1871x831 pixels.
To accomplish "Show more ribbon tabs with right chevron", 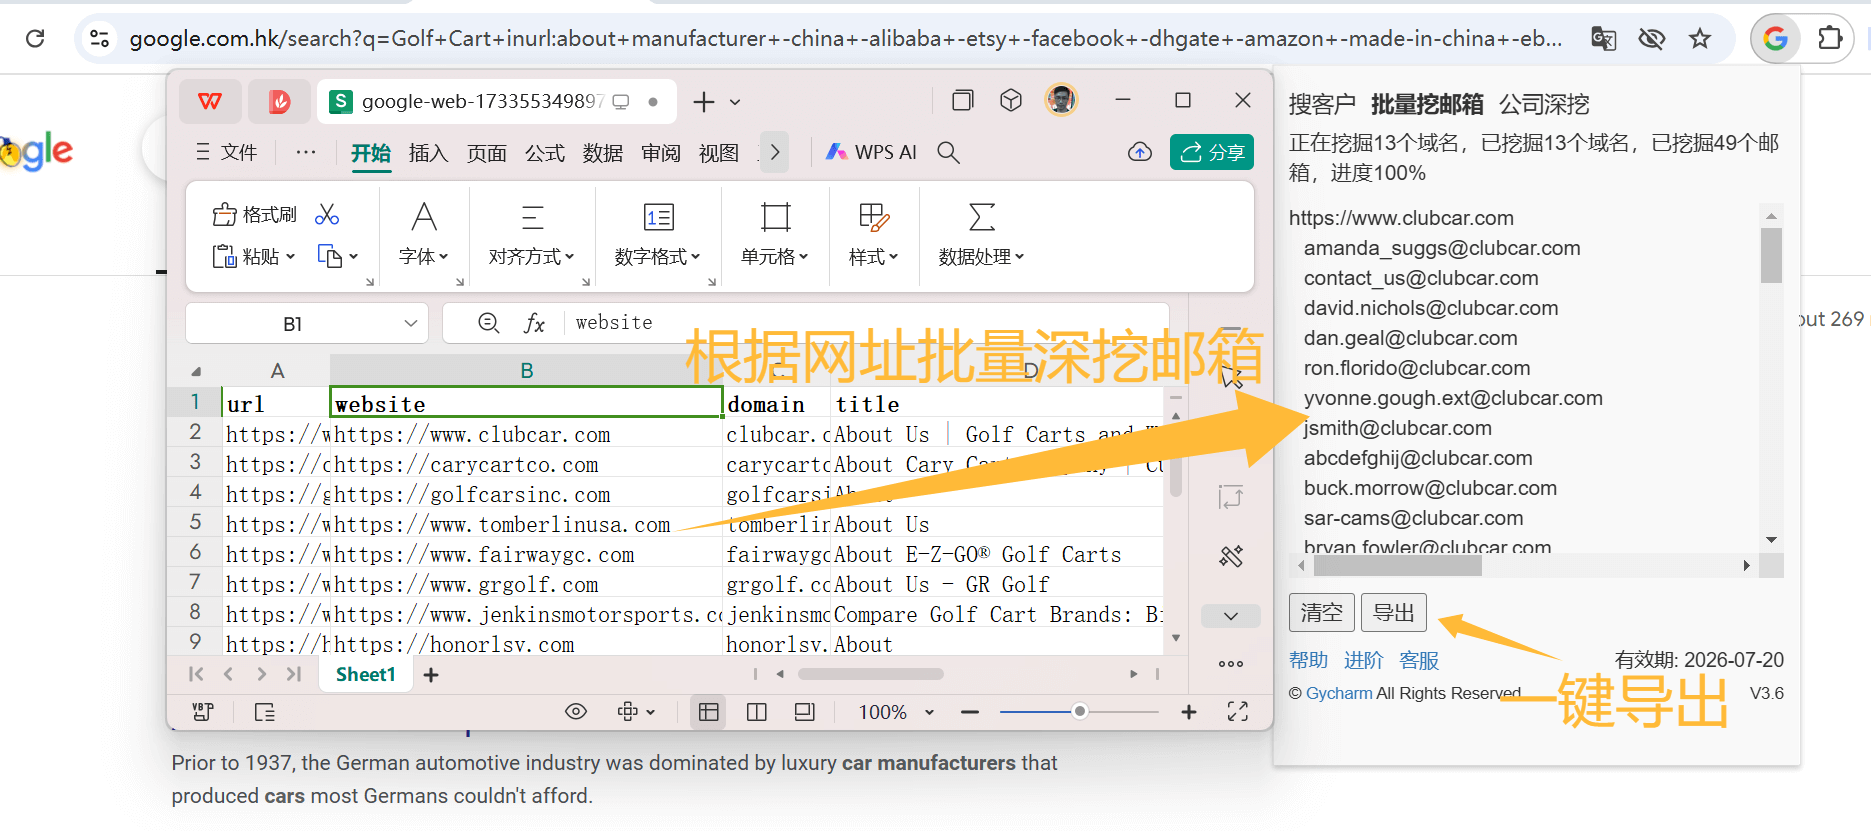I will pyautogui.click(x=774, y=152).
